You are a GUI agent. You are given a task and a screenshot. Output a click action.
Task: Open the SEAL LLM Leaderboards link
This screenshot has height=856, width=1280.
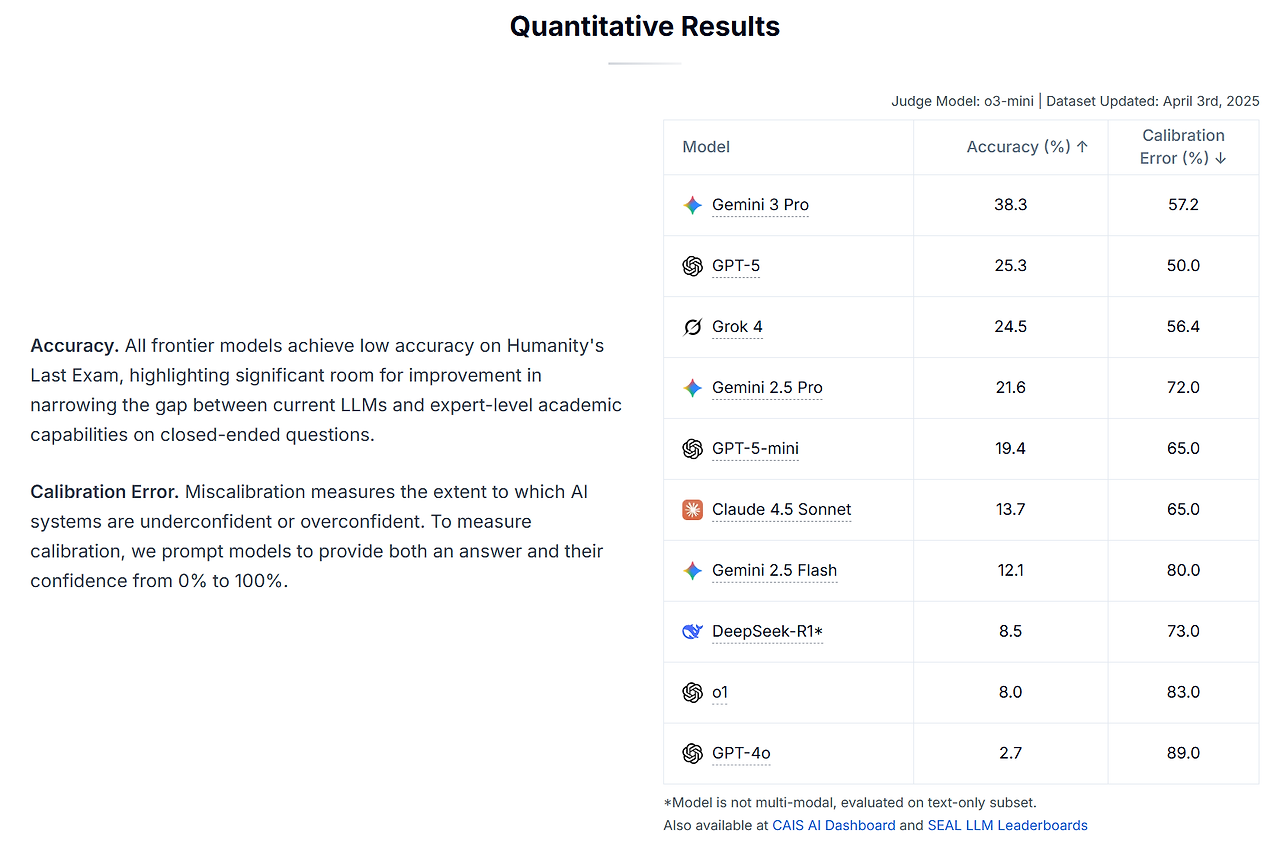(1007, 825)
